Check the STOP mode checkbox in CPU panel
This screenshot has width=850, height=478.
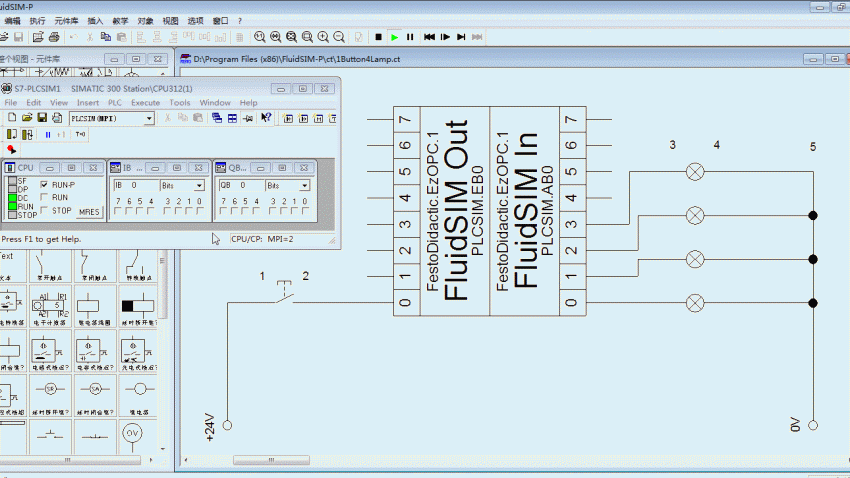pos(44,210)
